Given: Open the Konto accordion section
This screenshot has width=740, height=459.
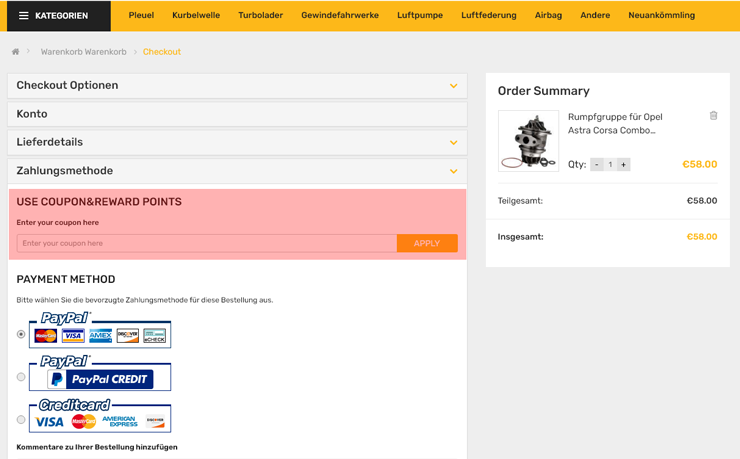Looking at the screenshot, I should click(x=237, y=114).
